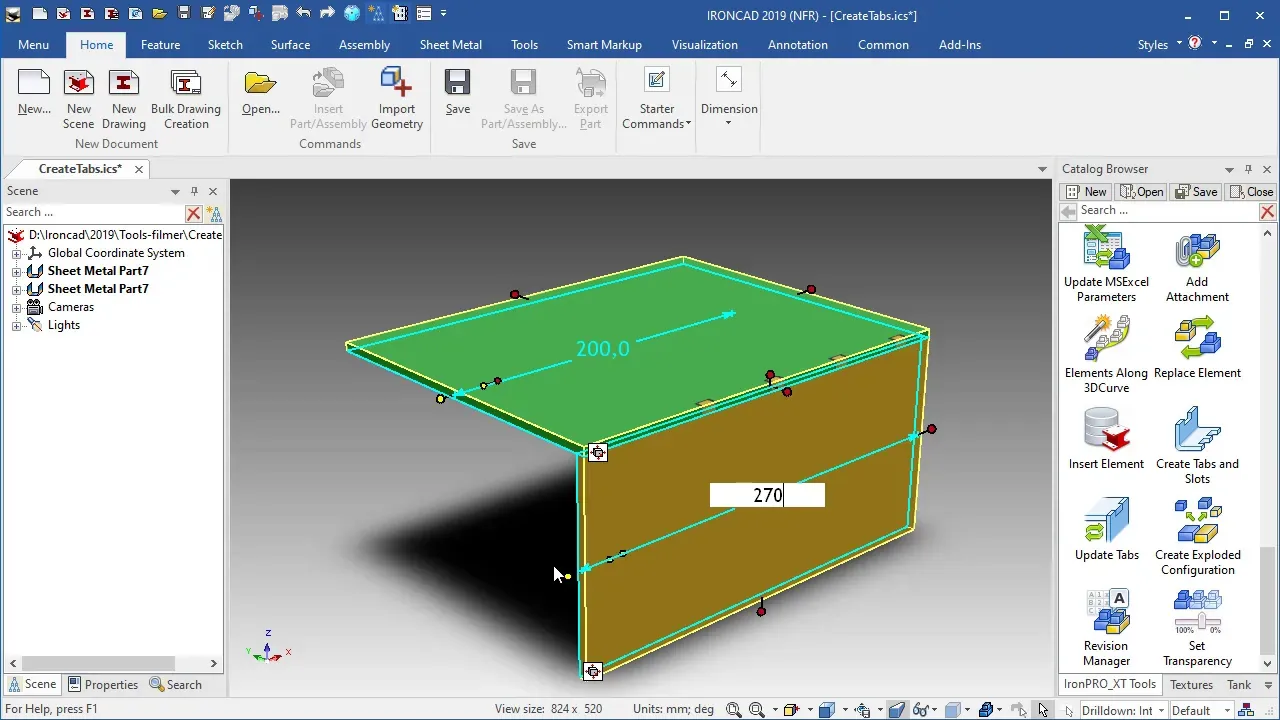Close the CreateTabs.ics document tab
1280x720 pixels.
[x=140, y=169]
